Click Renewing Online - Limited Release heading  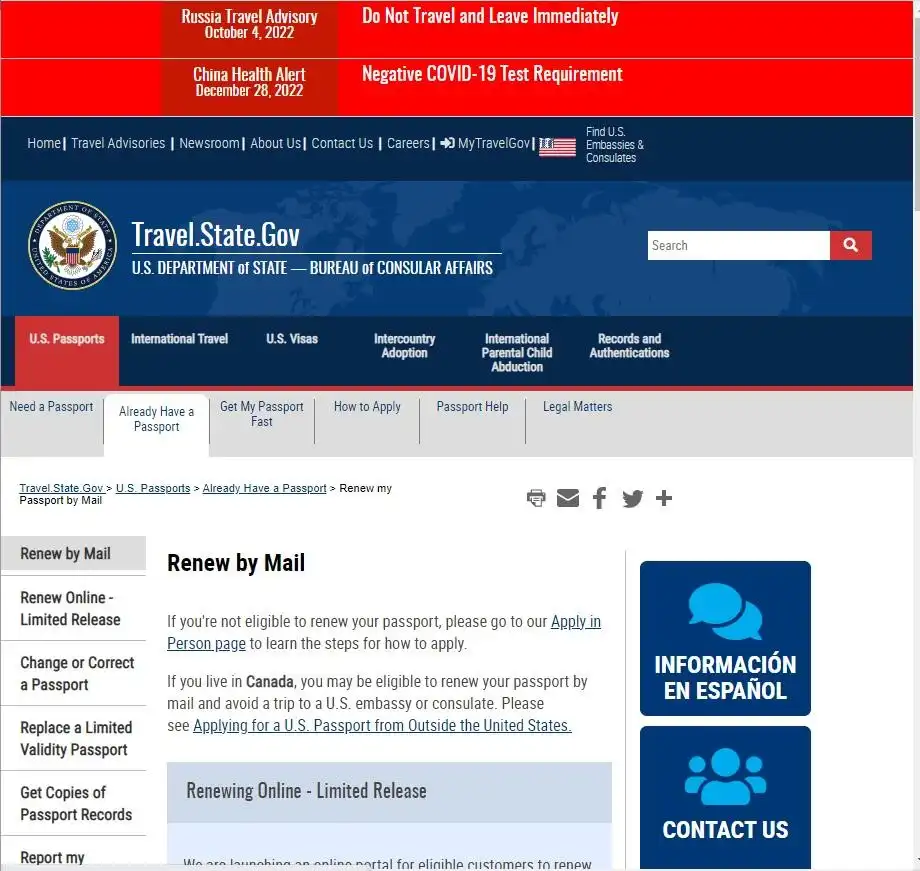coord(306,791)
